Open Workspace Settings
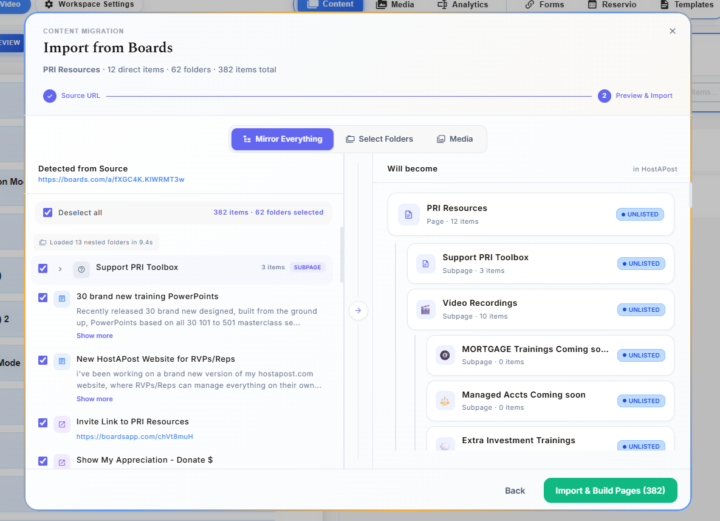Image resolution: width=720 pixels, height=521 pixels. (x=90, y=5)
